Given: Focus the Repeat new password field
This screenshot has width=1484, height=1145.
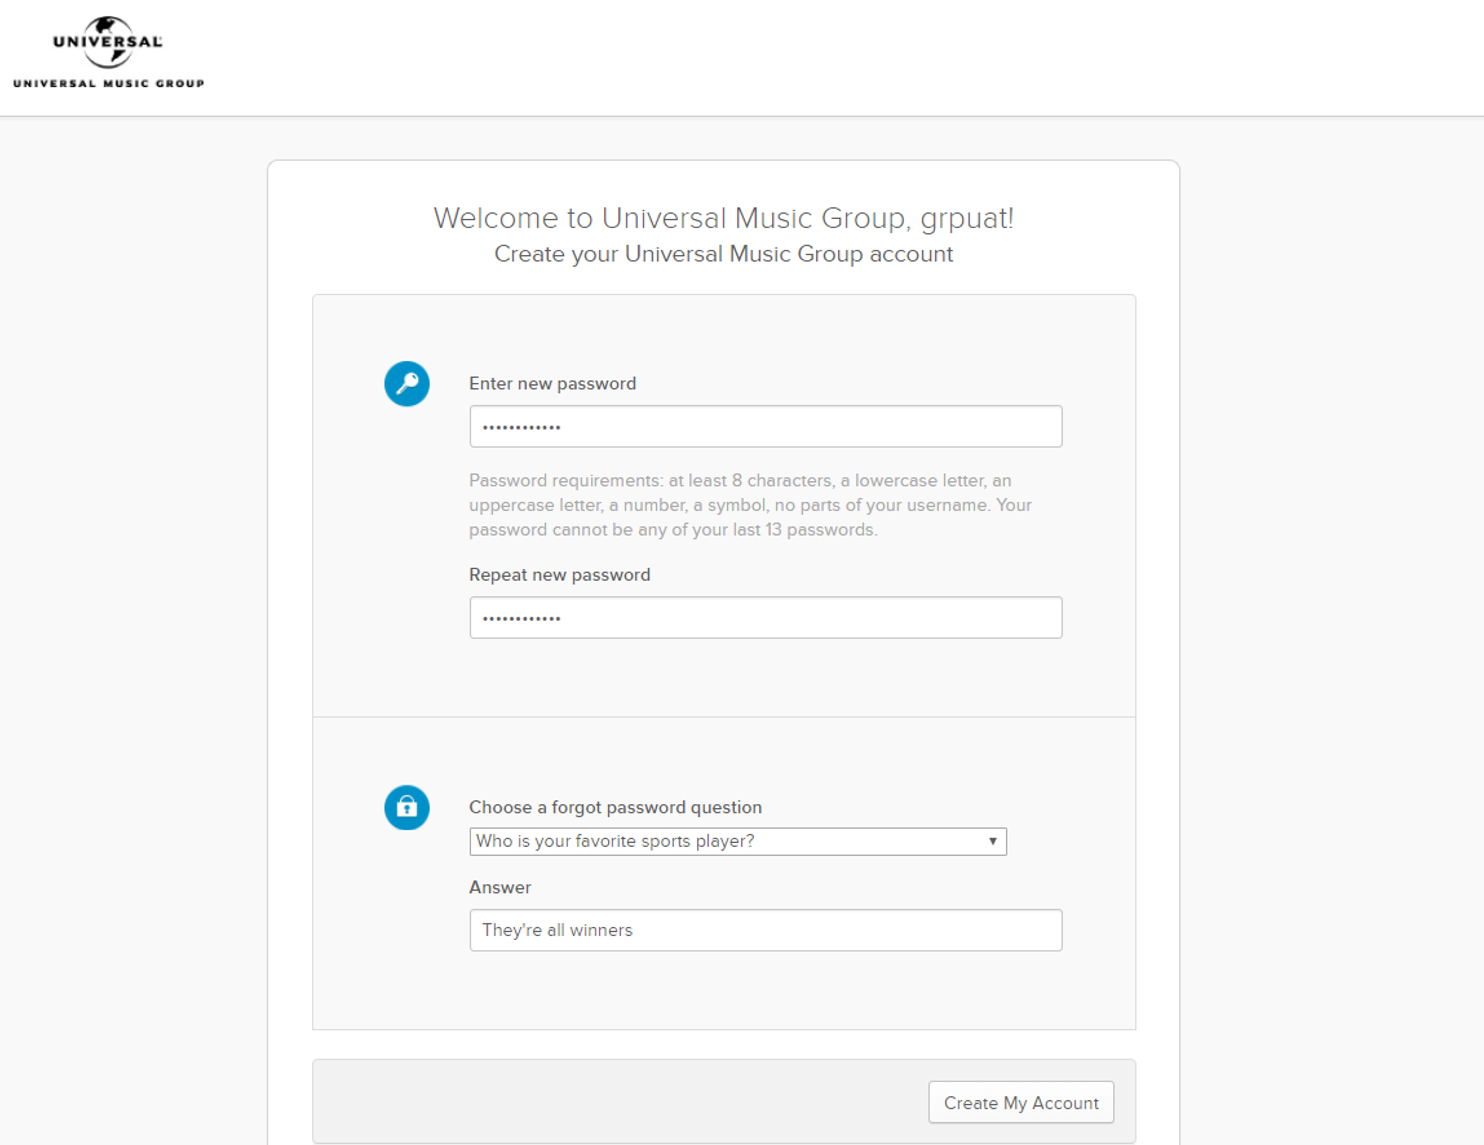Looking at the screenshot, I should click(x=765, y=617).
